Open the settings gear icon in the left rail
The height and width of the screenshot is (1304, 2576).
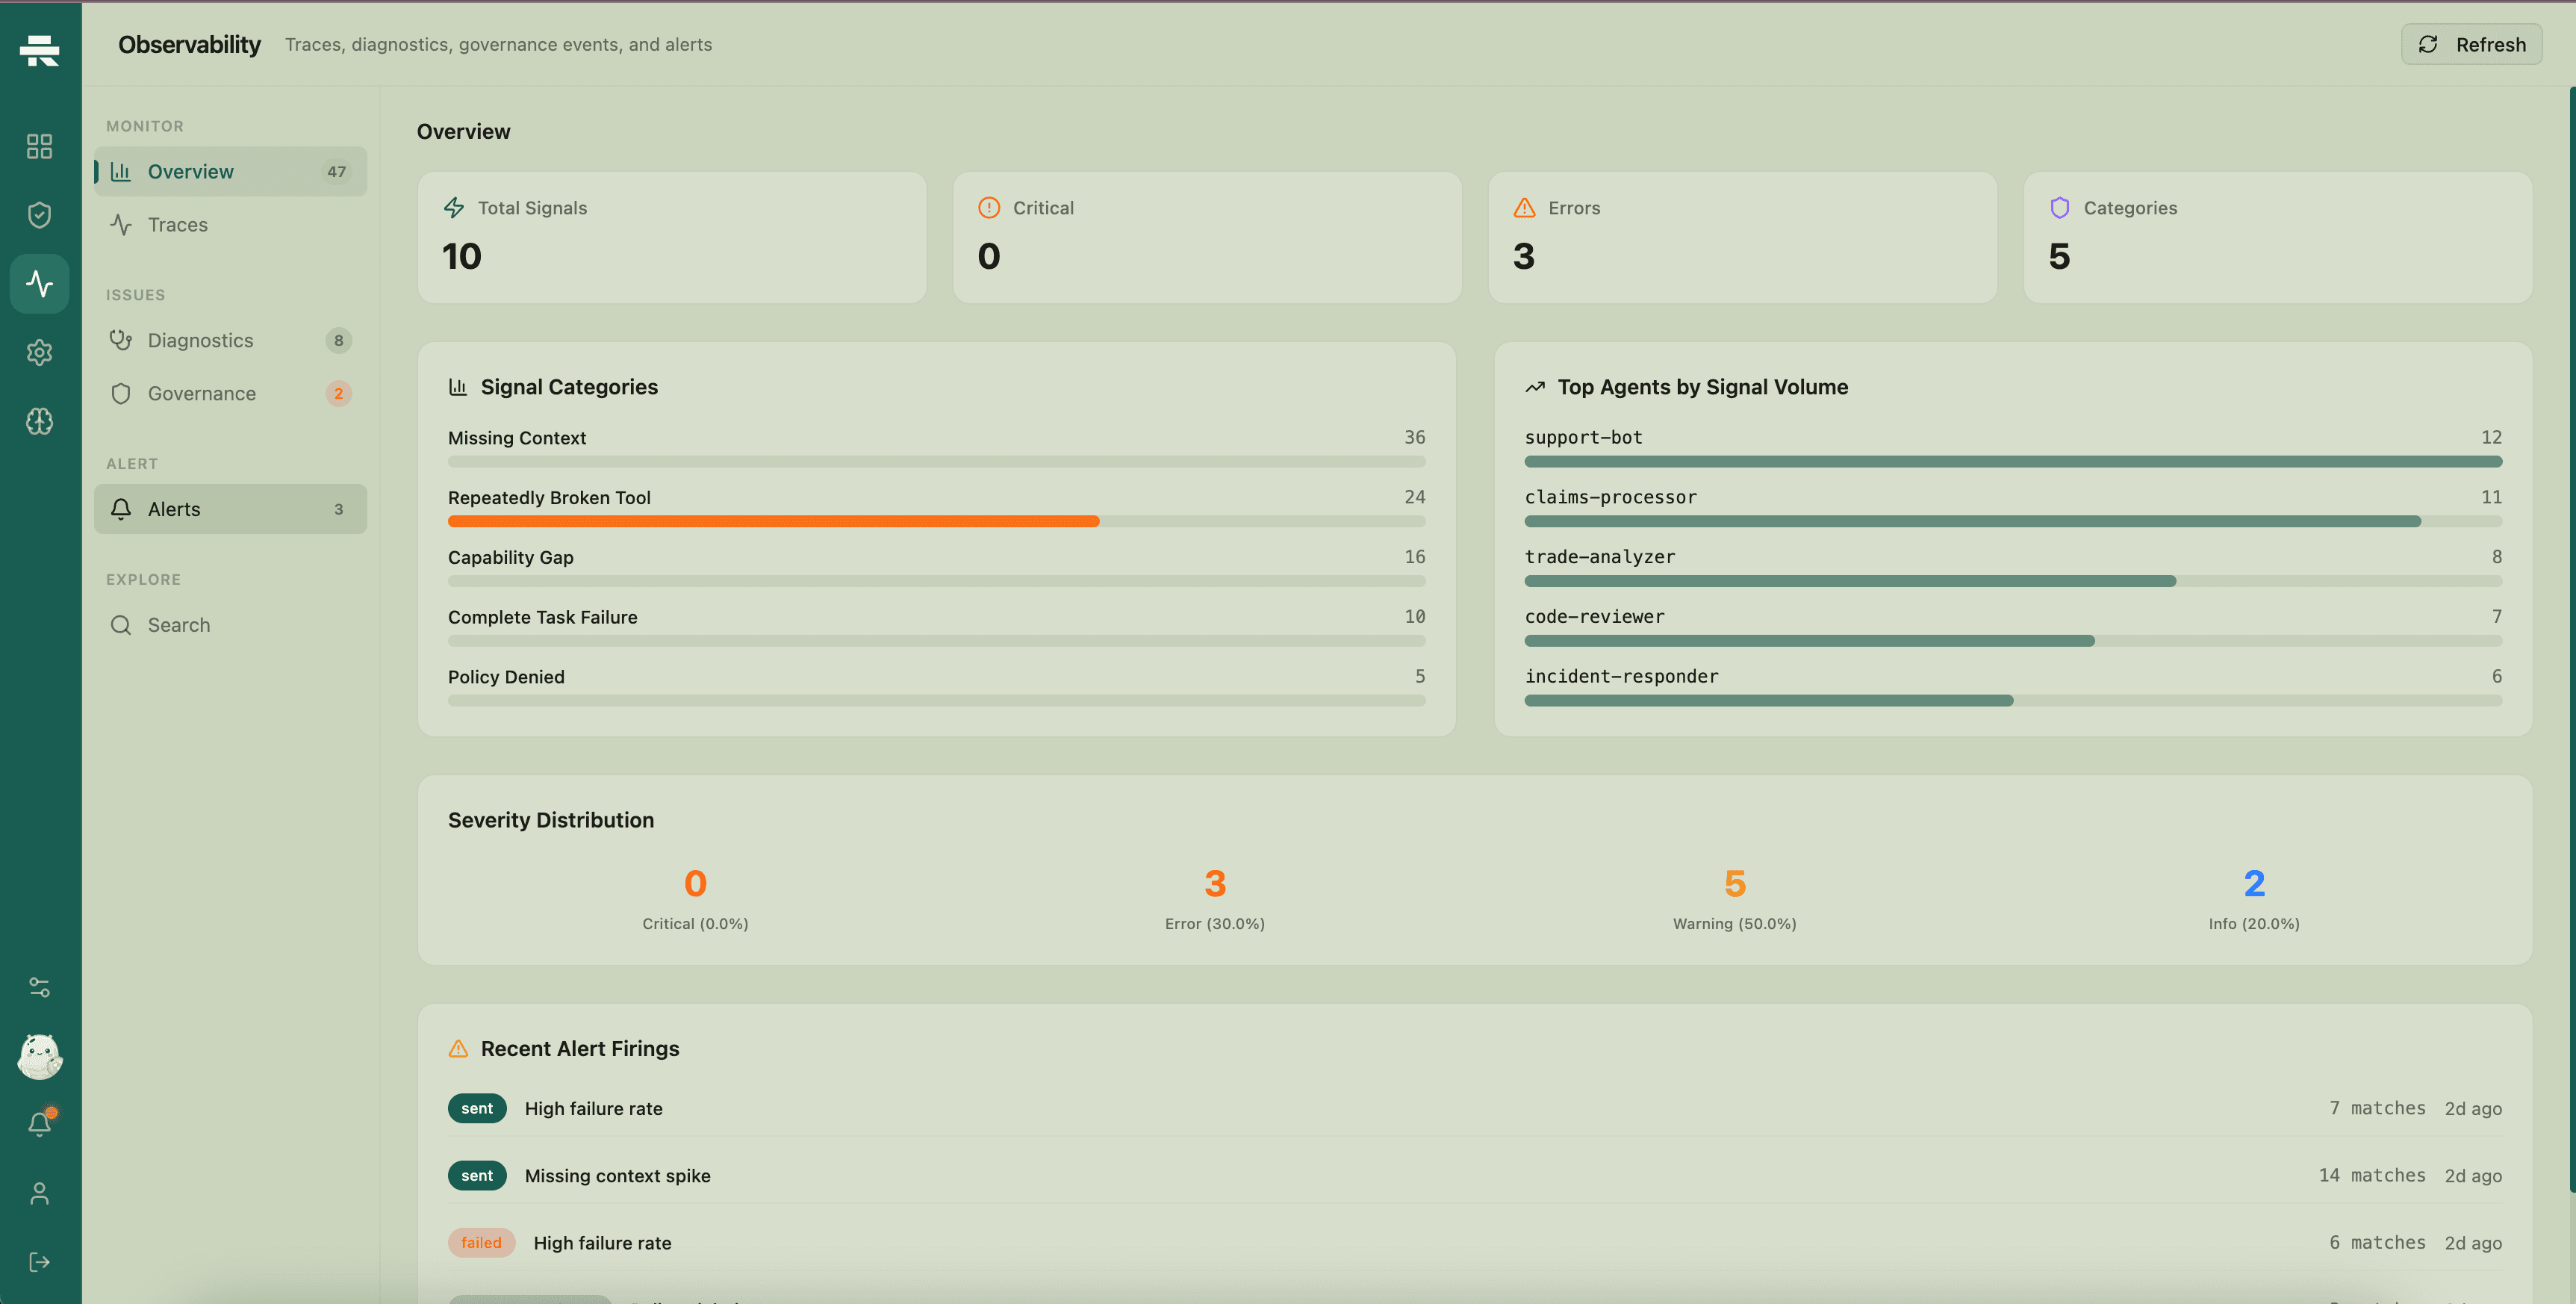click(x=40, y=352)
